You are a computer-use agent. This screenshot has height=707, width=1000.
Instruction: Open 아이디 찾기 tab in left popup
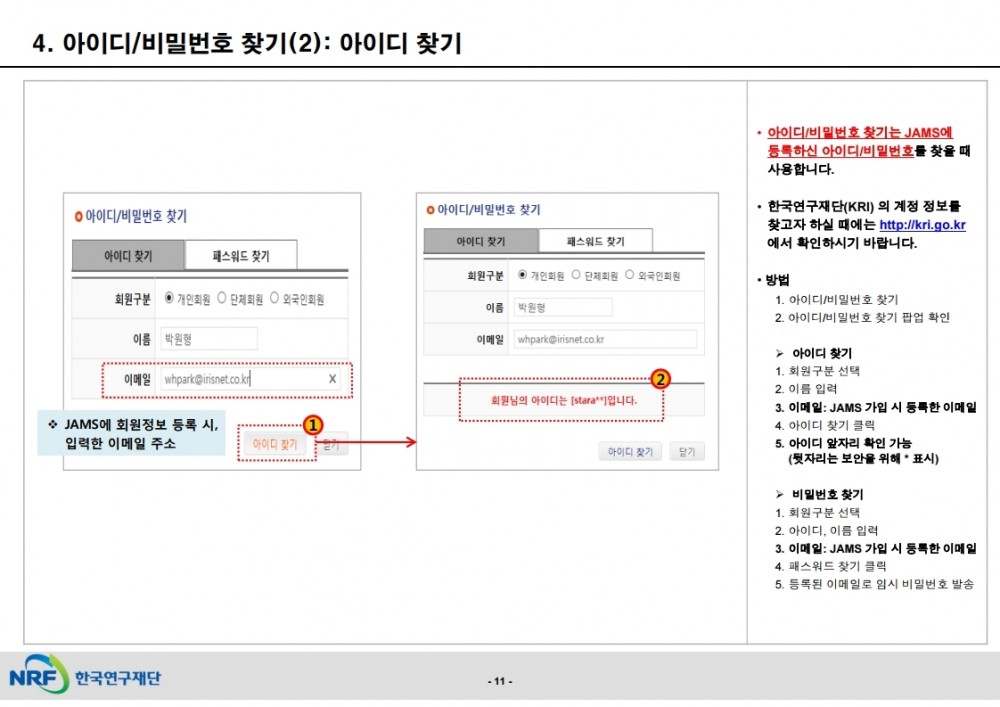[x=128, y=255]
